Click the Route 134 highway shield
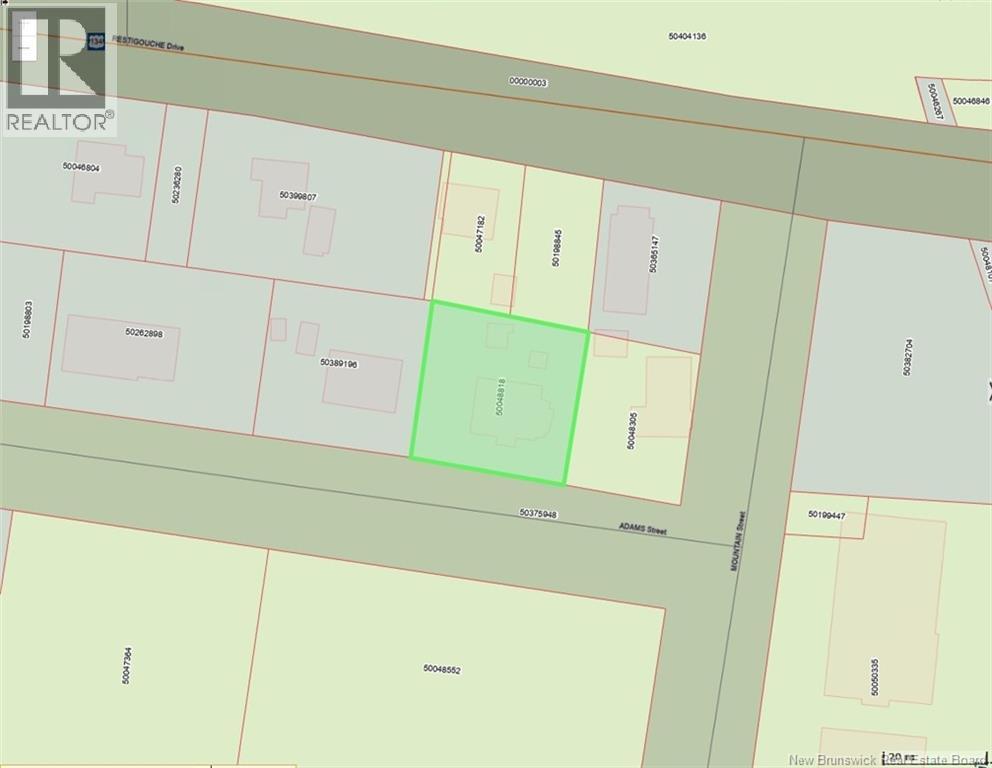The width and height of the screenshot is (992, 768). coord(96,41)
